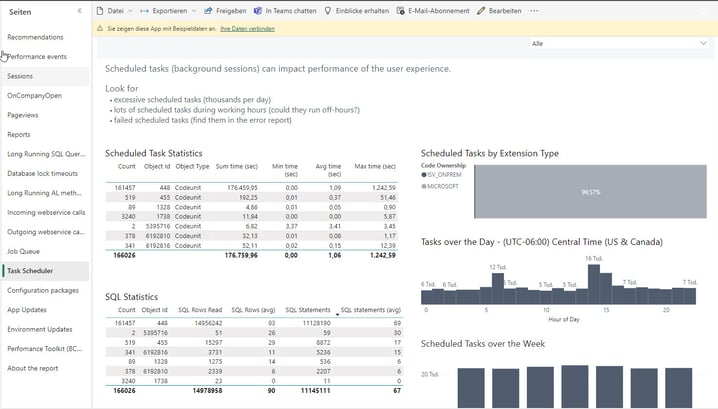
Task: Click 'Scheduled Tasks over the Week' title
Action: coord(483,344)
